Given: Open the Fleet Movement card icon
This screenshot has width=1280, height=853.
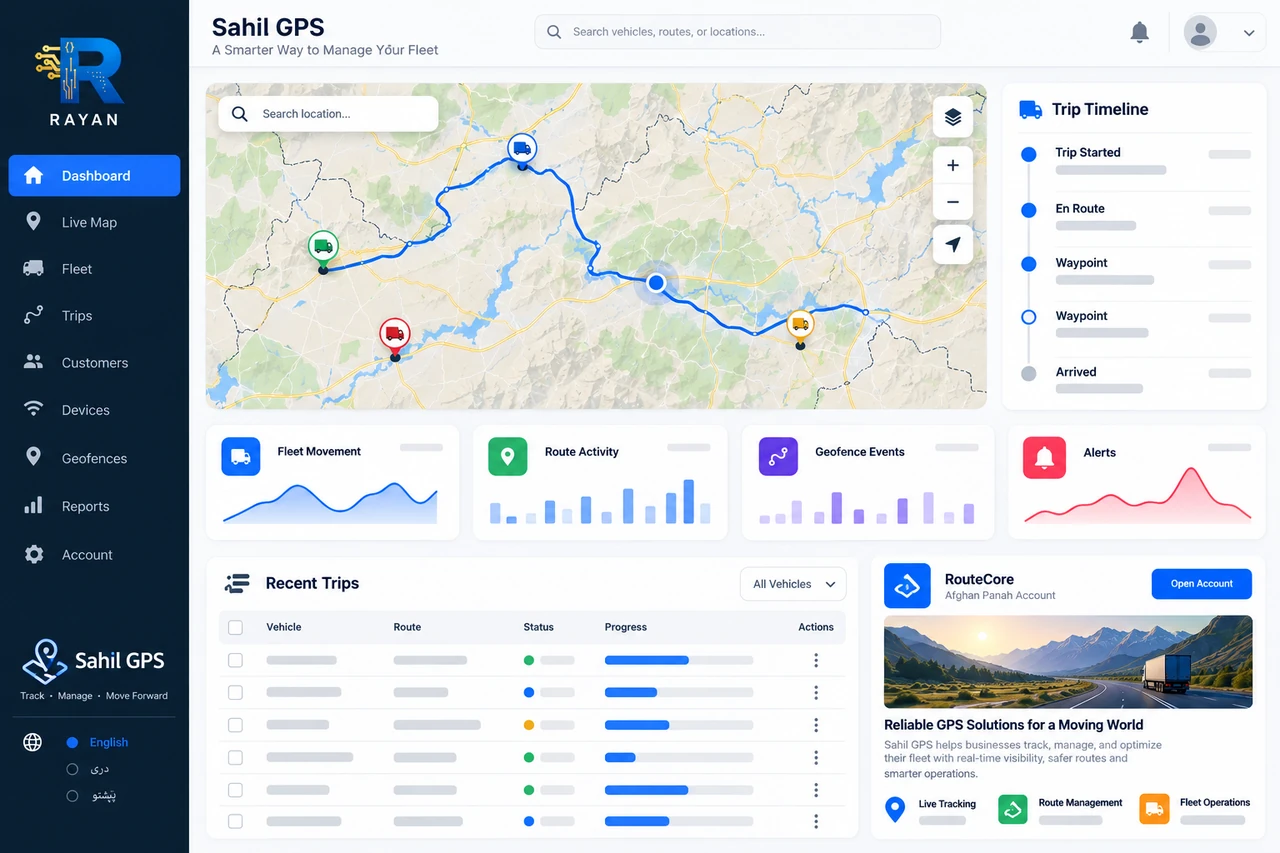Looking at the screenshot, I should (240, 456).
